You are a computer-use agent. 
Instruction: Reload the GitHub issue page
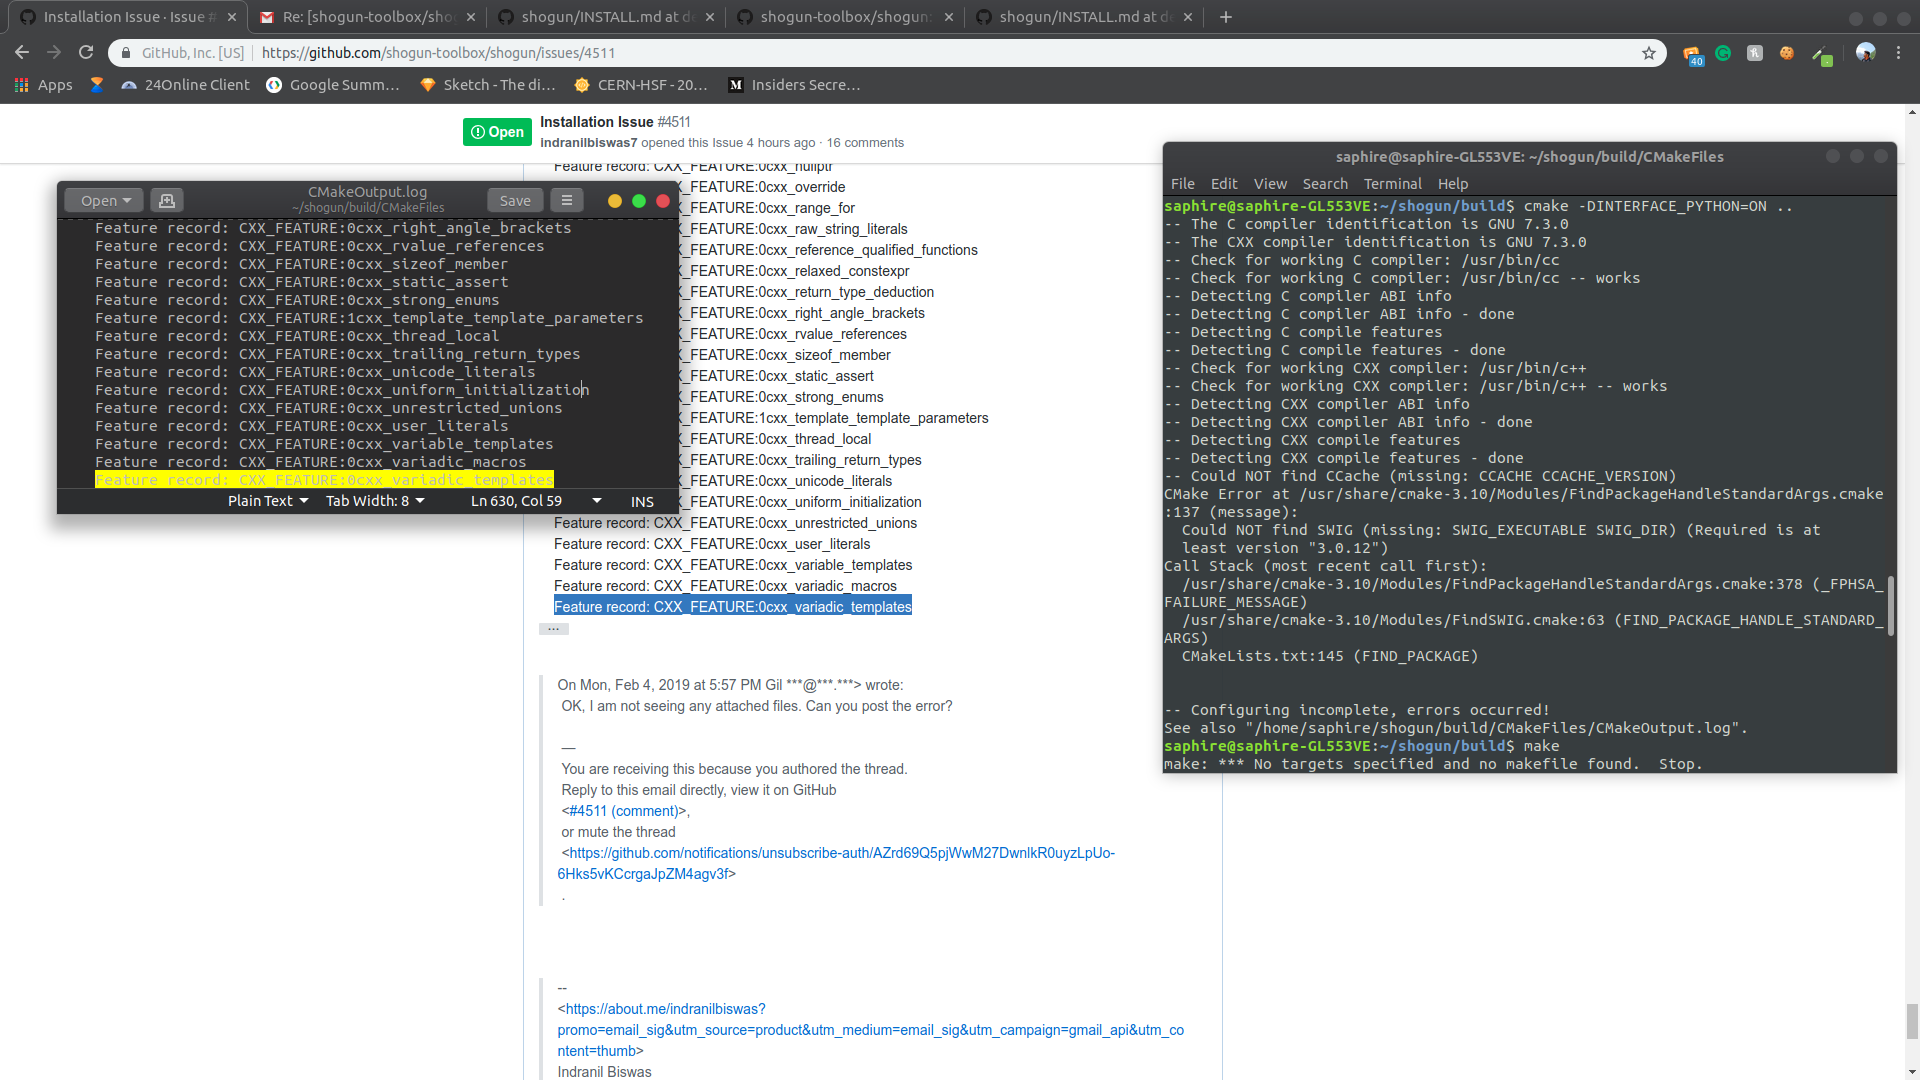pos(86,52)
